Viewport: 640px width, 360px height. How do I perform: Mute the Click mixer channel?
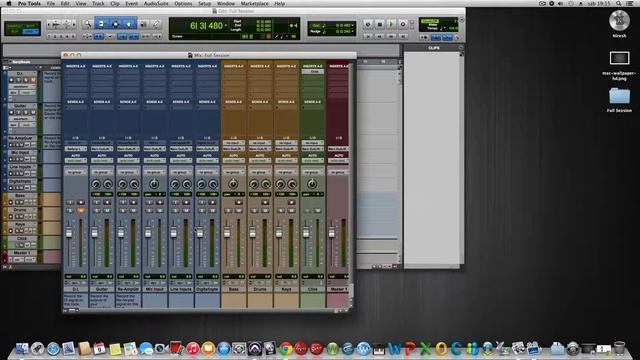coord(318,211)
